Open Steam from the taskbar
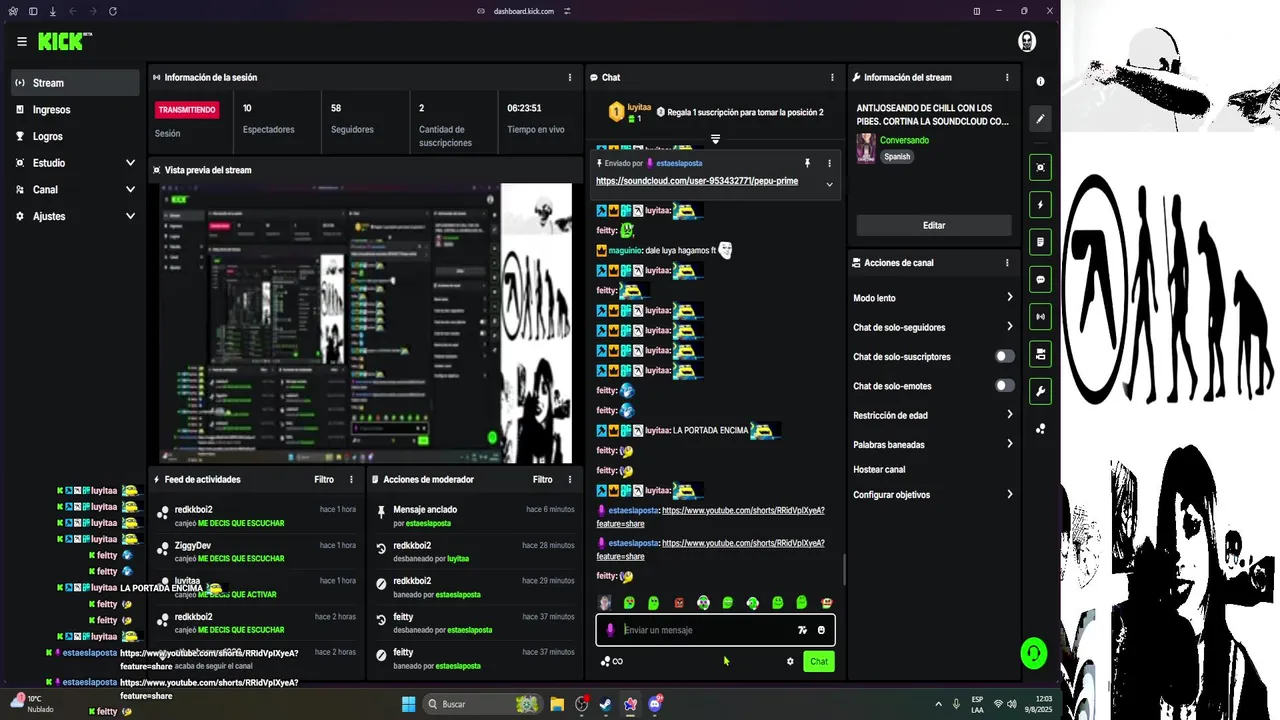The image size is (1280, 720). pyautogui.click(x=606, y=704)
